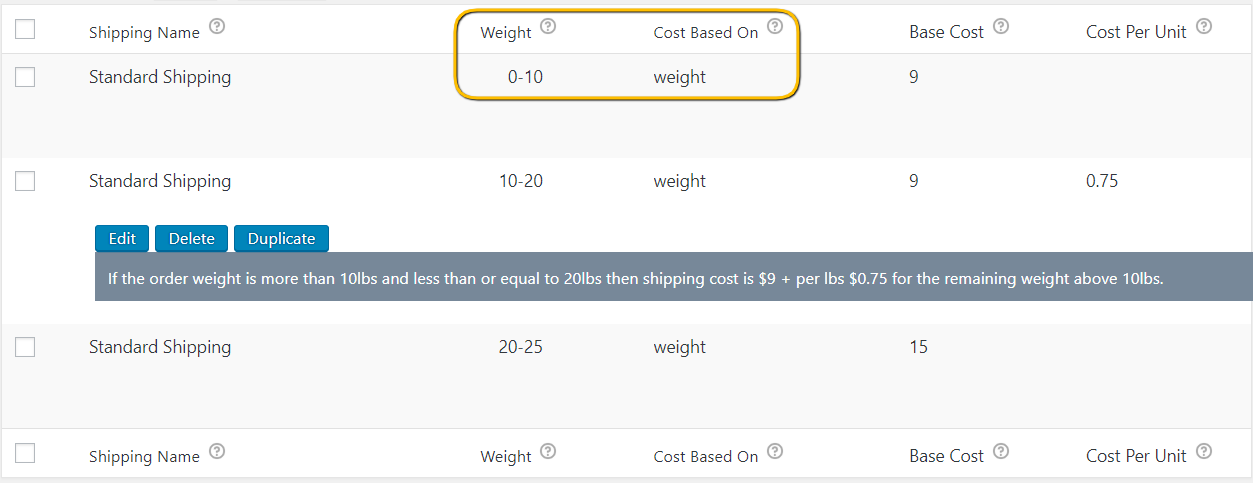Check the 0-10 weight Standard Shipping row
1253x483 pixels.
coord(25,77)
